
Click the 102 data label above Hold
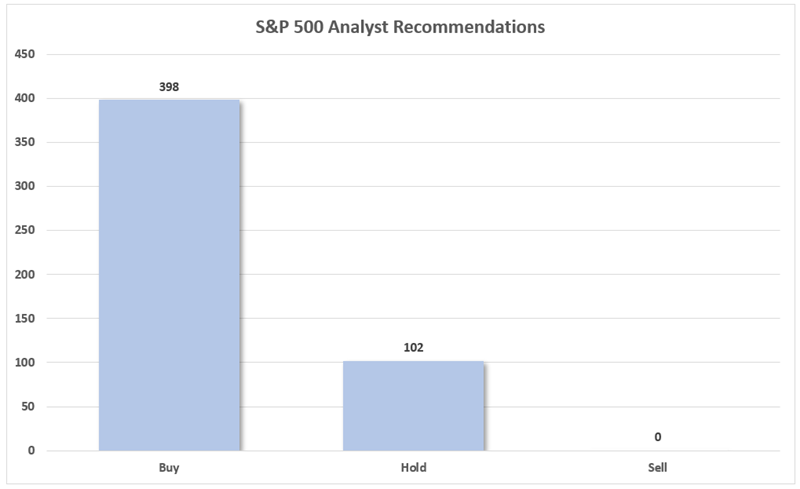point(413,348)
